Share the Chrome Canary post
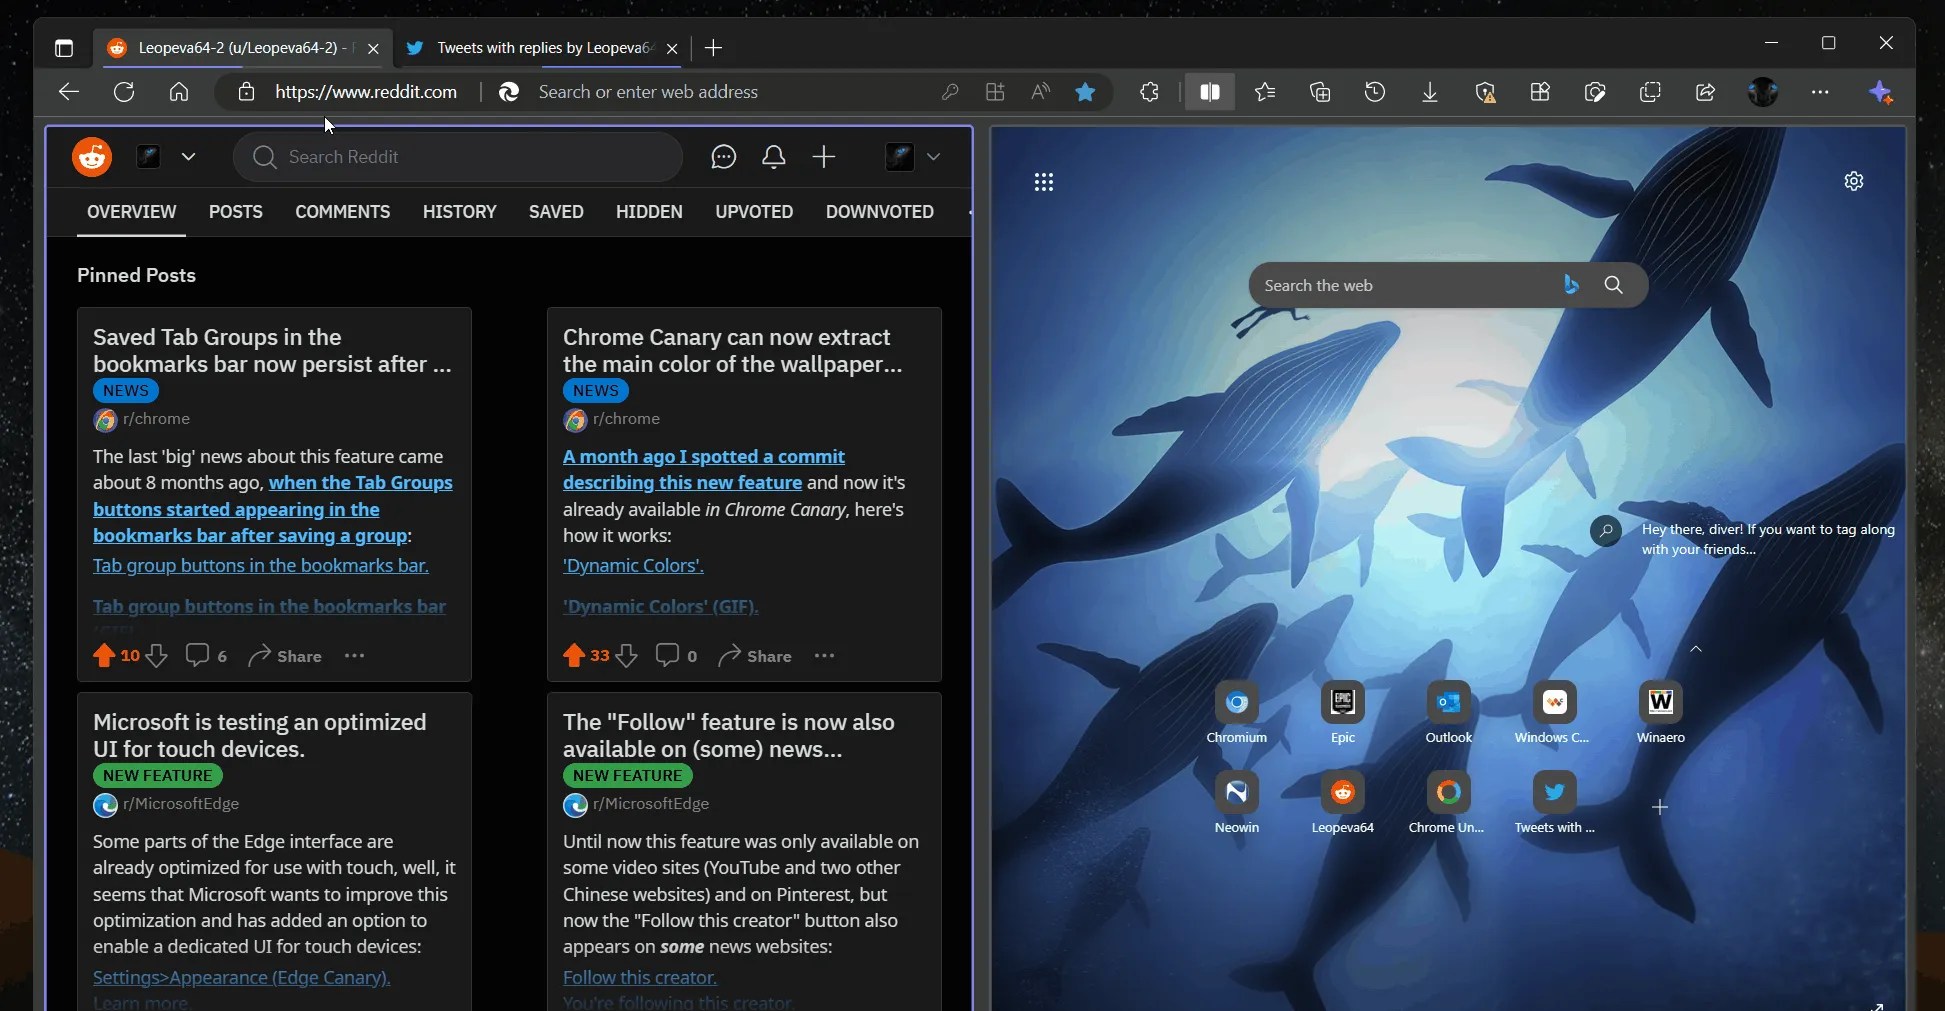The image size is (1945, 1011). [x=753, y=656]
